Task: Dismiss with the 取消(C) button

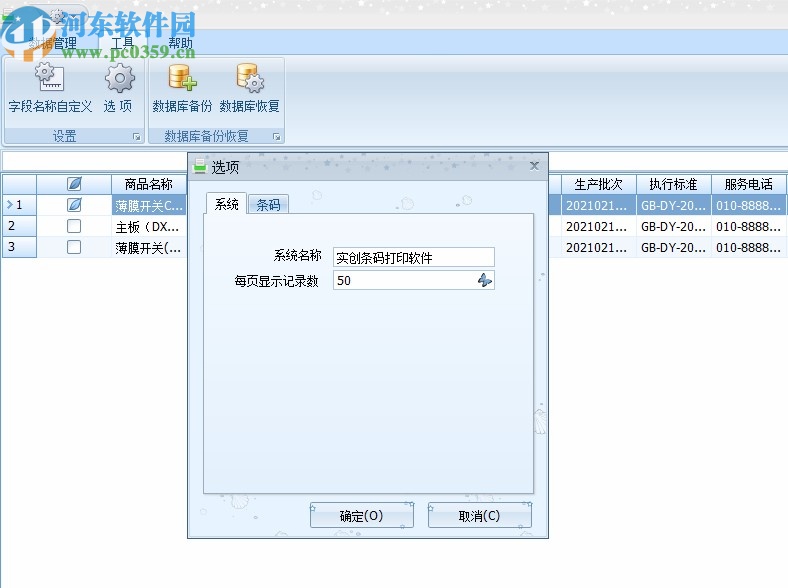Action: pos(479,516)
